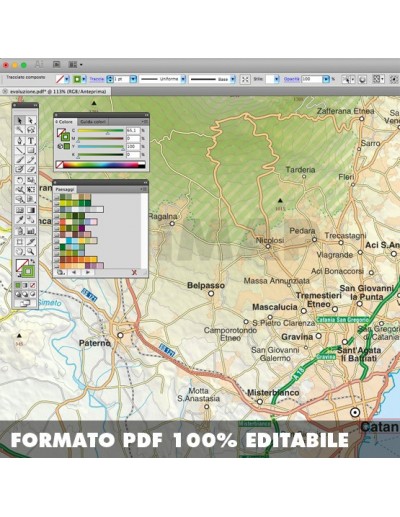This screenshot has height=517, width=400.
Task: Adjust the Yellow (Y) color slider
Action: coord(101,147)
